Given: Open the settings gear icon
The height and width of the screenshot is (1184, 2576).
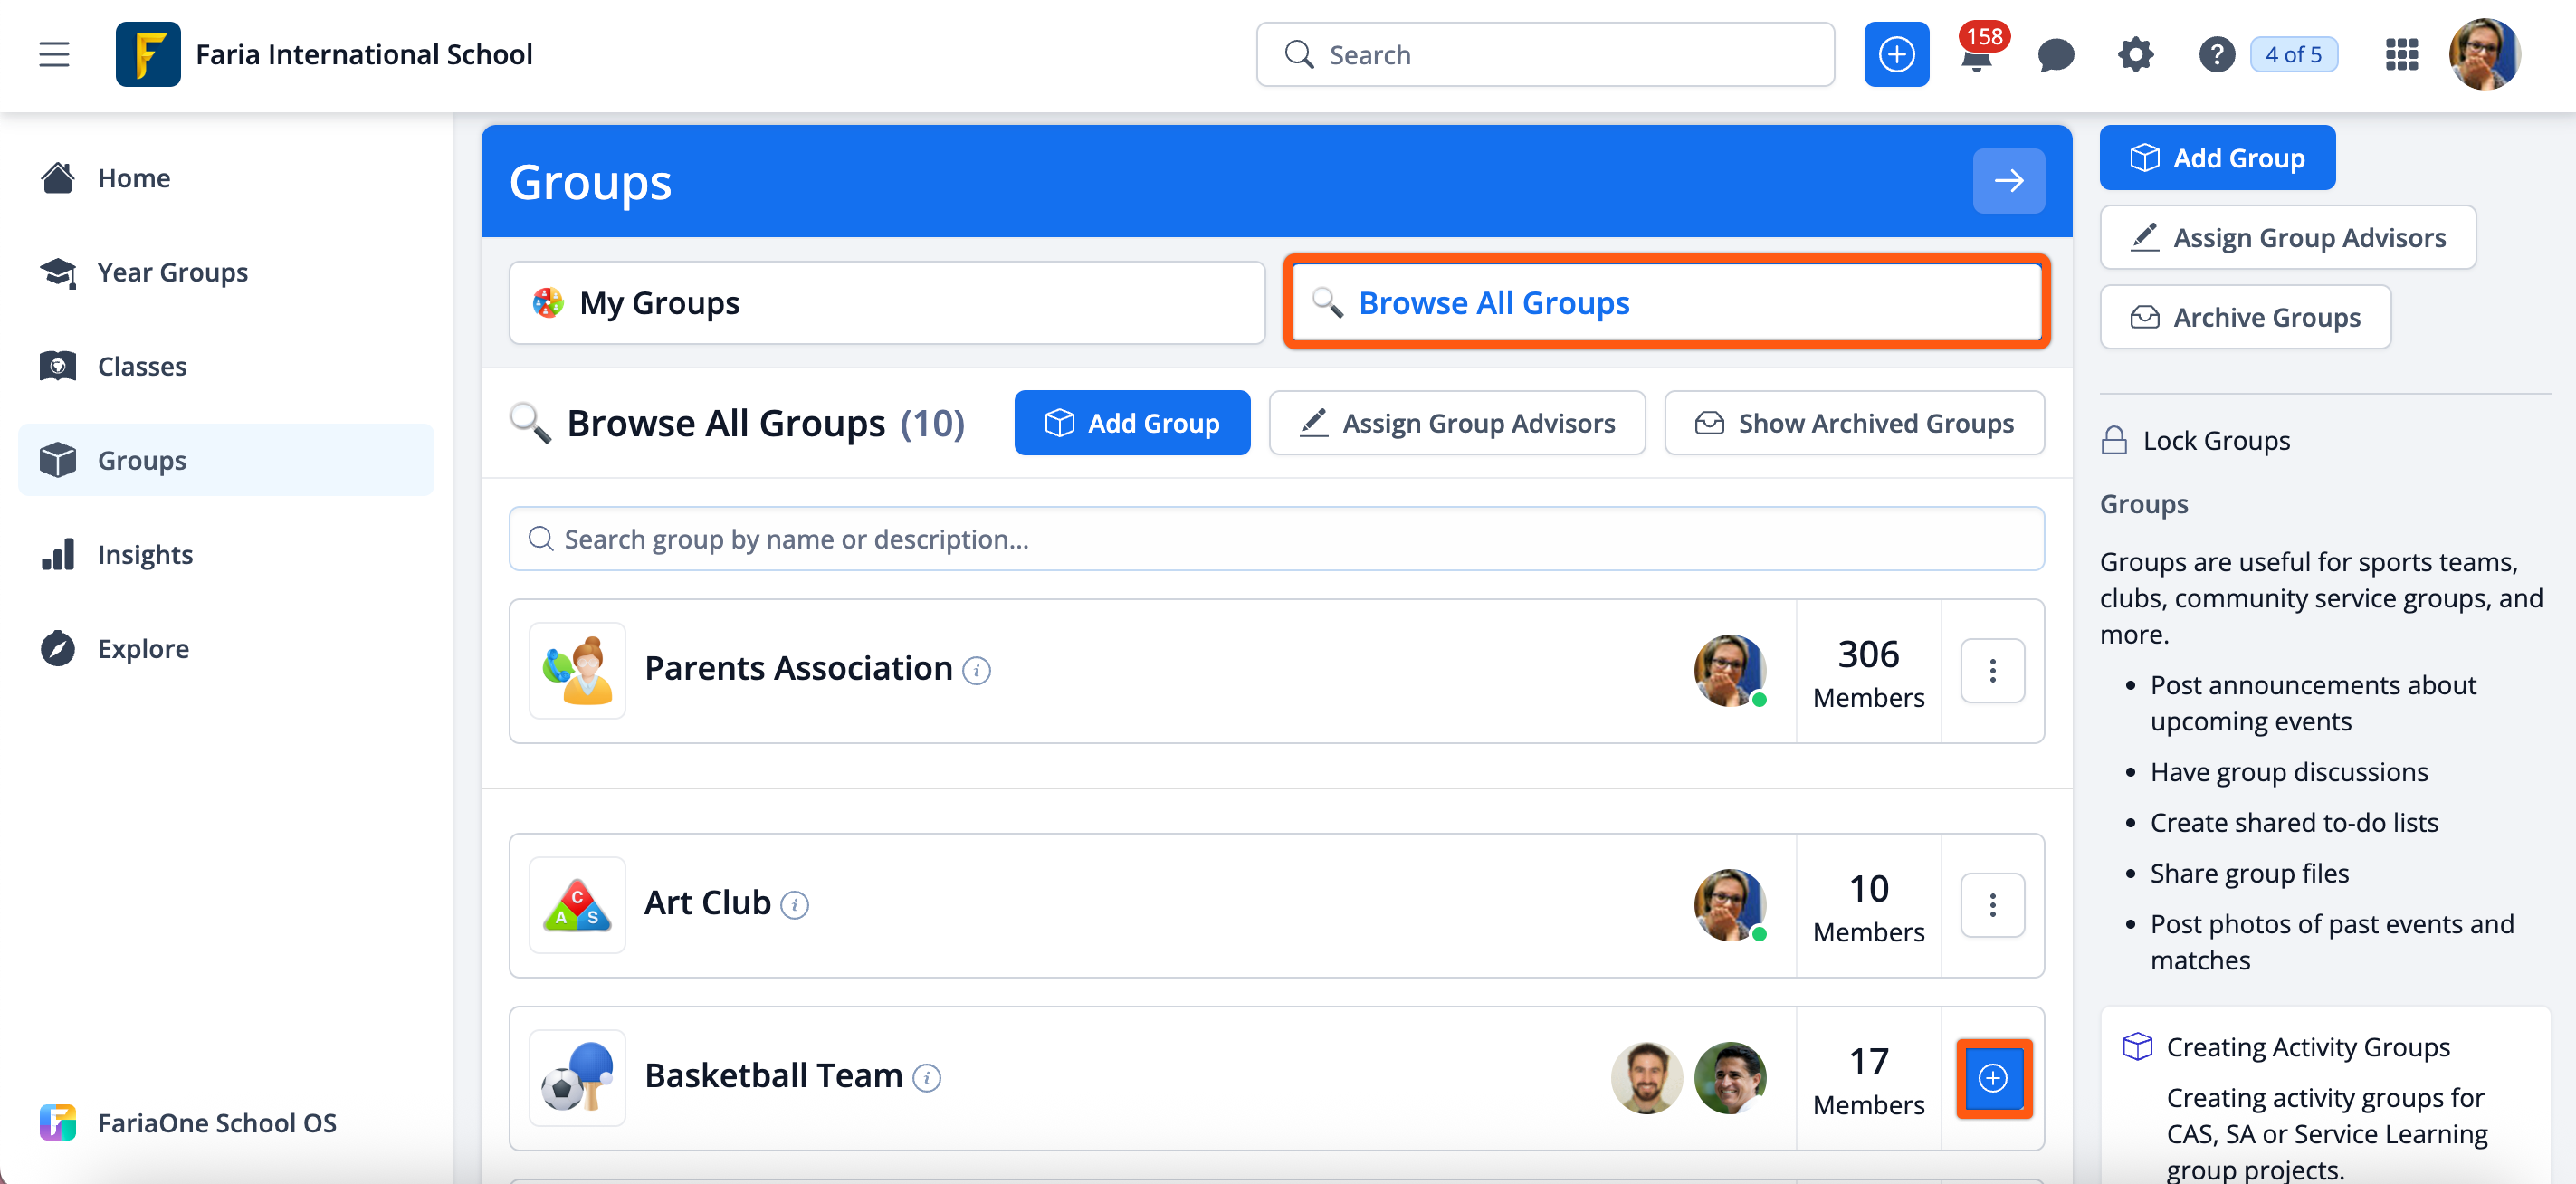Looking at the screenshot, I should pyautogui.click(x=2135, y=54).
